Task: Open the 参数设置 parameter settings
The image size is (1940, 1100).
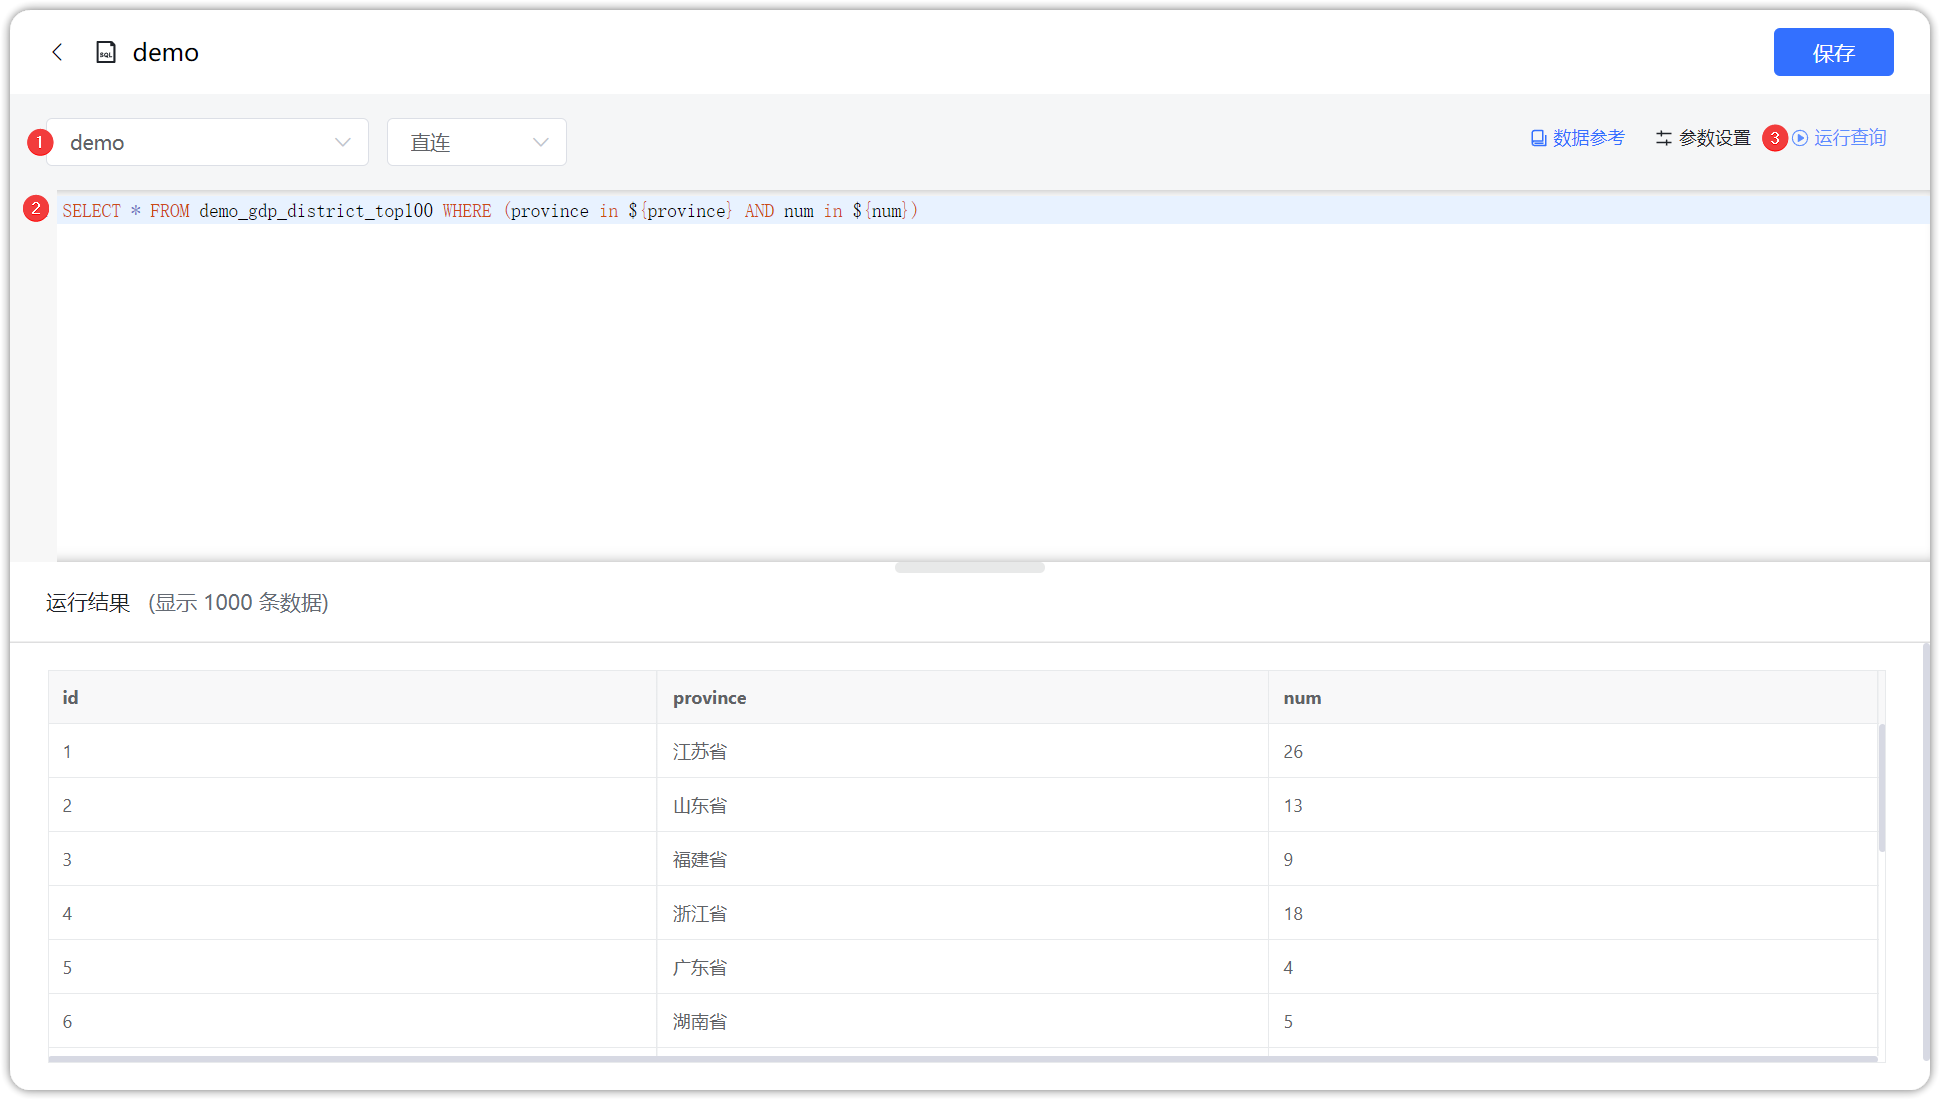Action: [1714, 138]
